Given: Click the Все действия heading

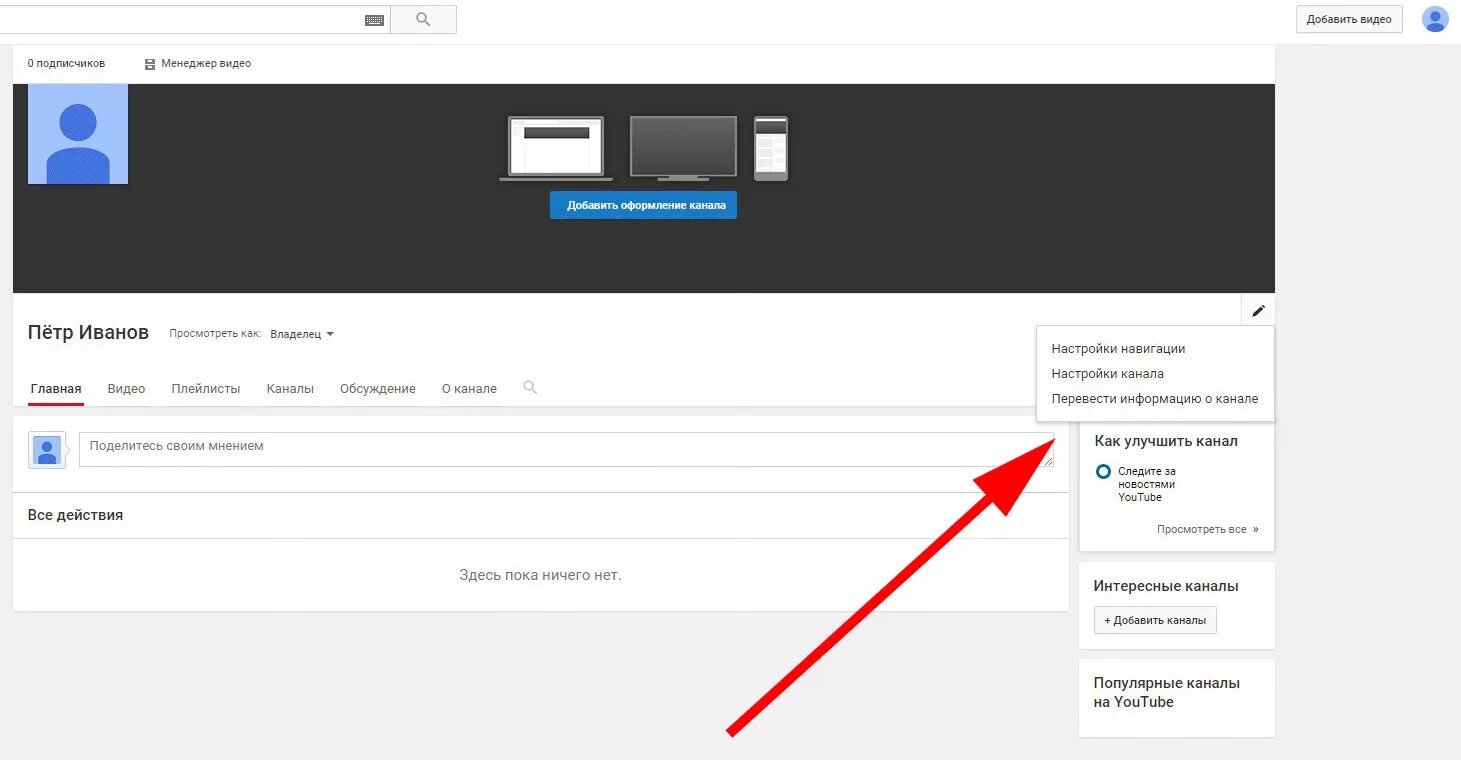Looking at the screenshot, I should point(75,515).
